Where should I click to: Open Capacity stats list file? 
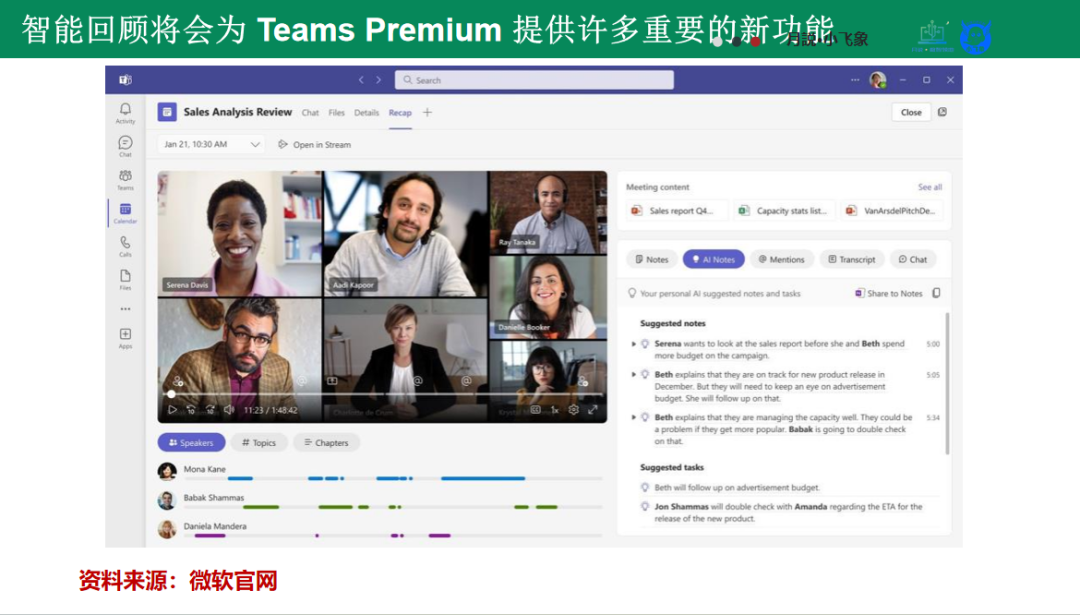point(784,211)
